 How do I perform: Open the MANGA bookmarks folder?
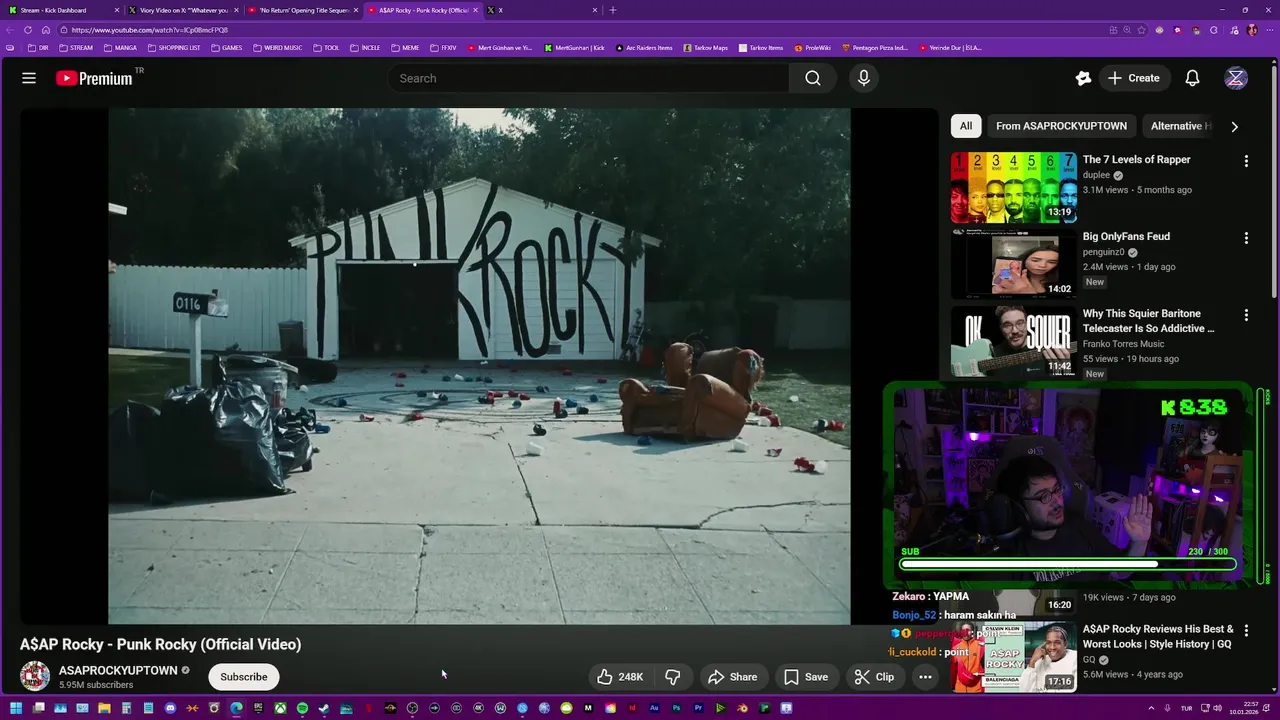tap(120, 47)
